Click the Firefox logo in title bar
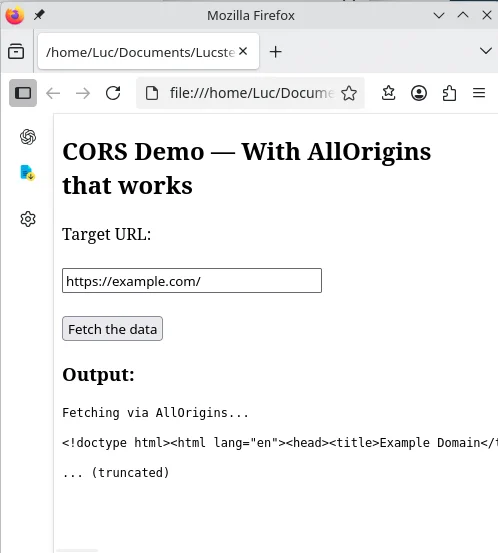This screenshot has height=553, width=498. 15,15
